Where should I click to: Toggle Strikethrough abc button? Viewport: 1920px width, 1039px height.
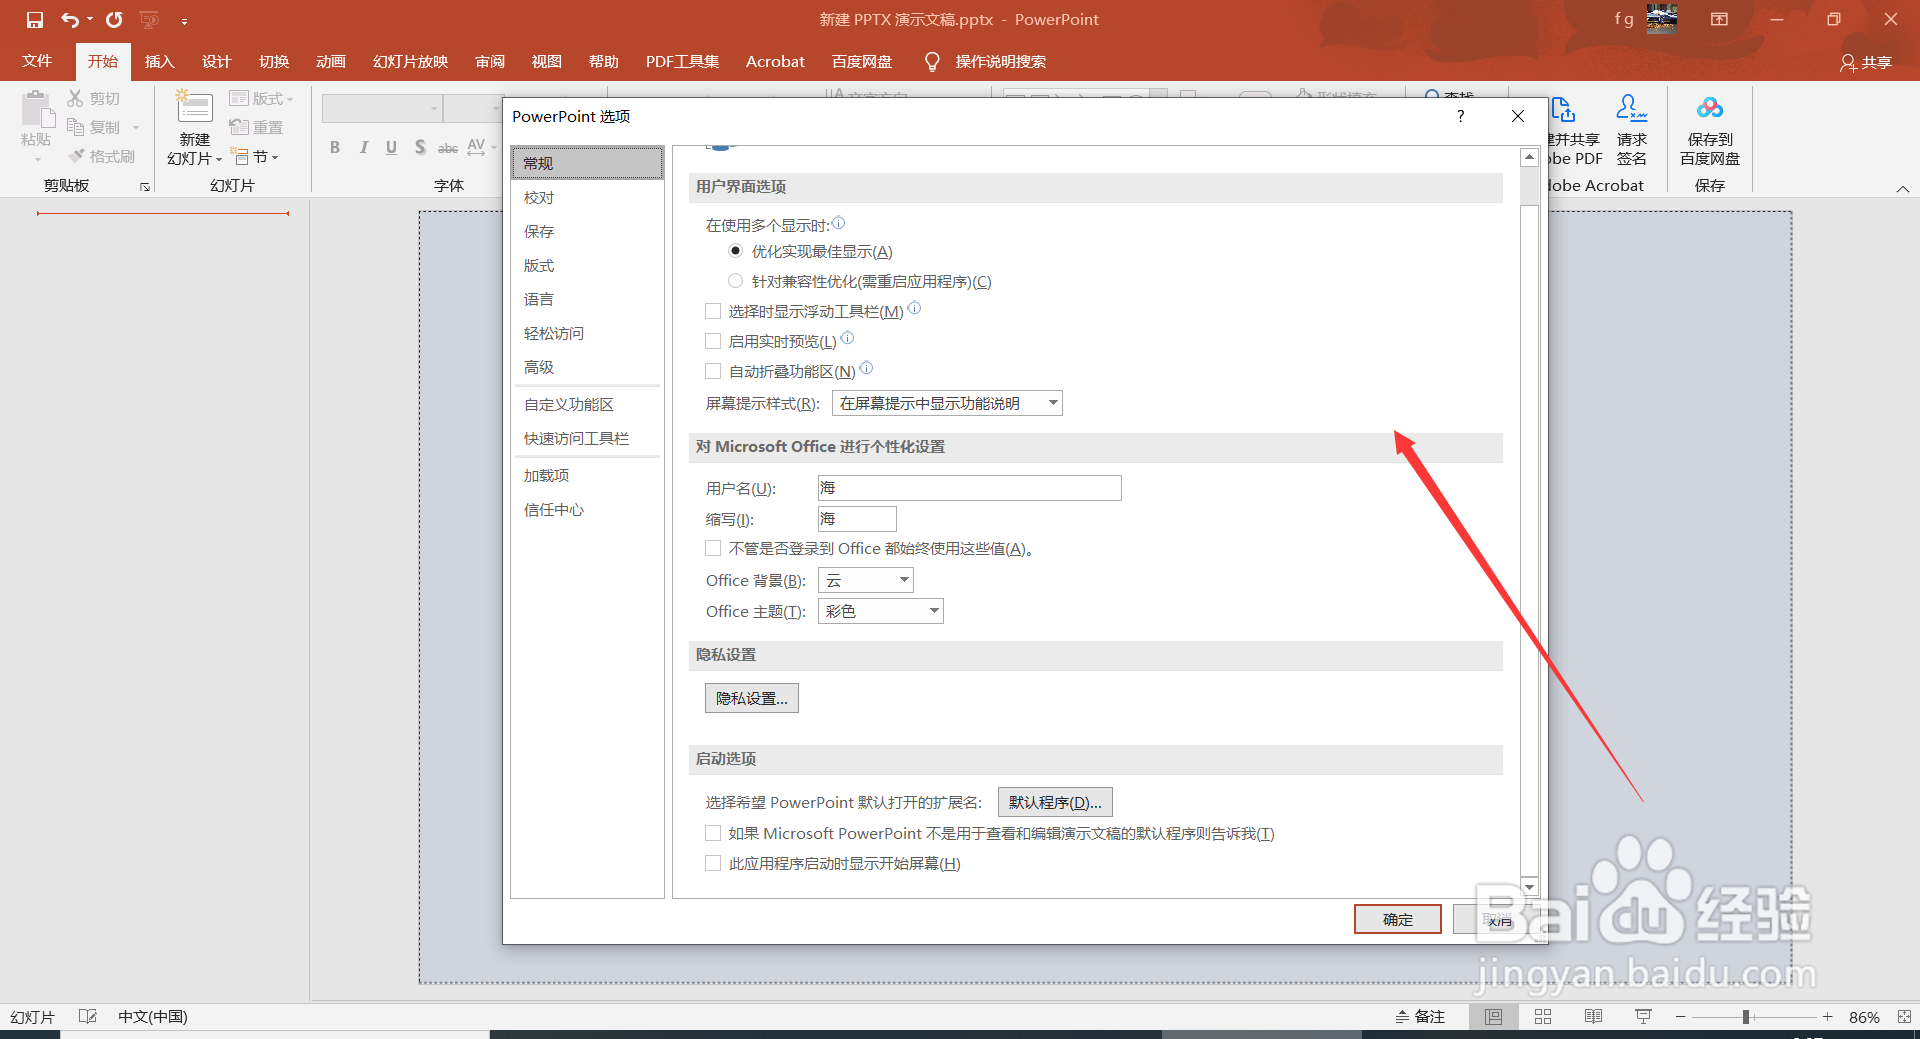click(448, 147)
